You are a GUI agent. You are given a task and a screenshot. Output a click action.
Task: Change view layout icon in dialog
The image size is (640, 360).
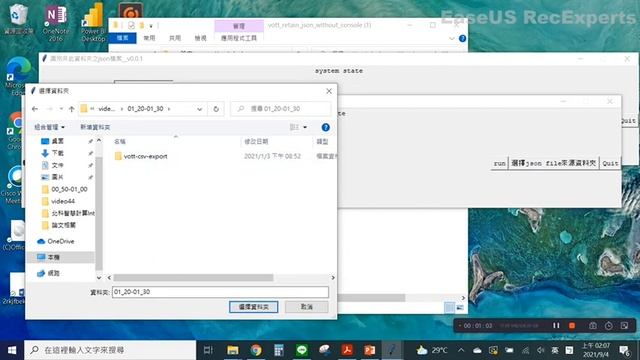pyautogui.click(x=294, y=127)
